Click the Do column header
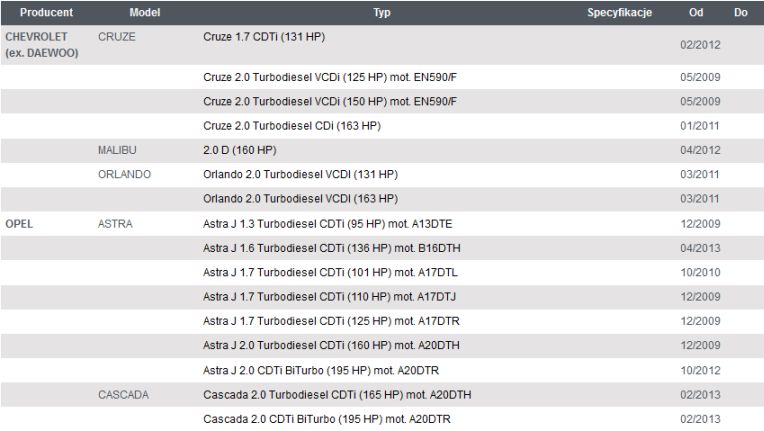 [x=741, y=13]
